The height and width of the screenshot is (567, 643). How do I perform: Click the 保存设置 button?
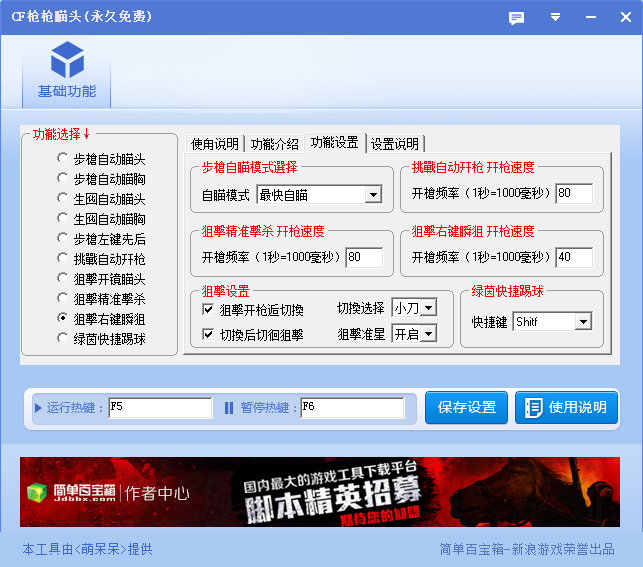pos(466,407)
